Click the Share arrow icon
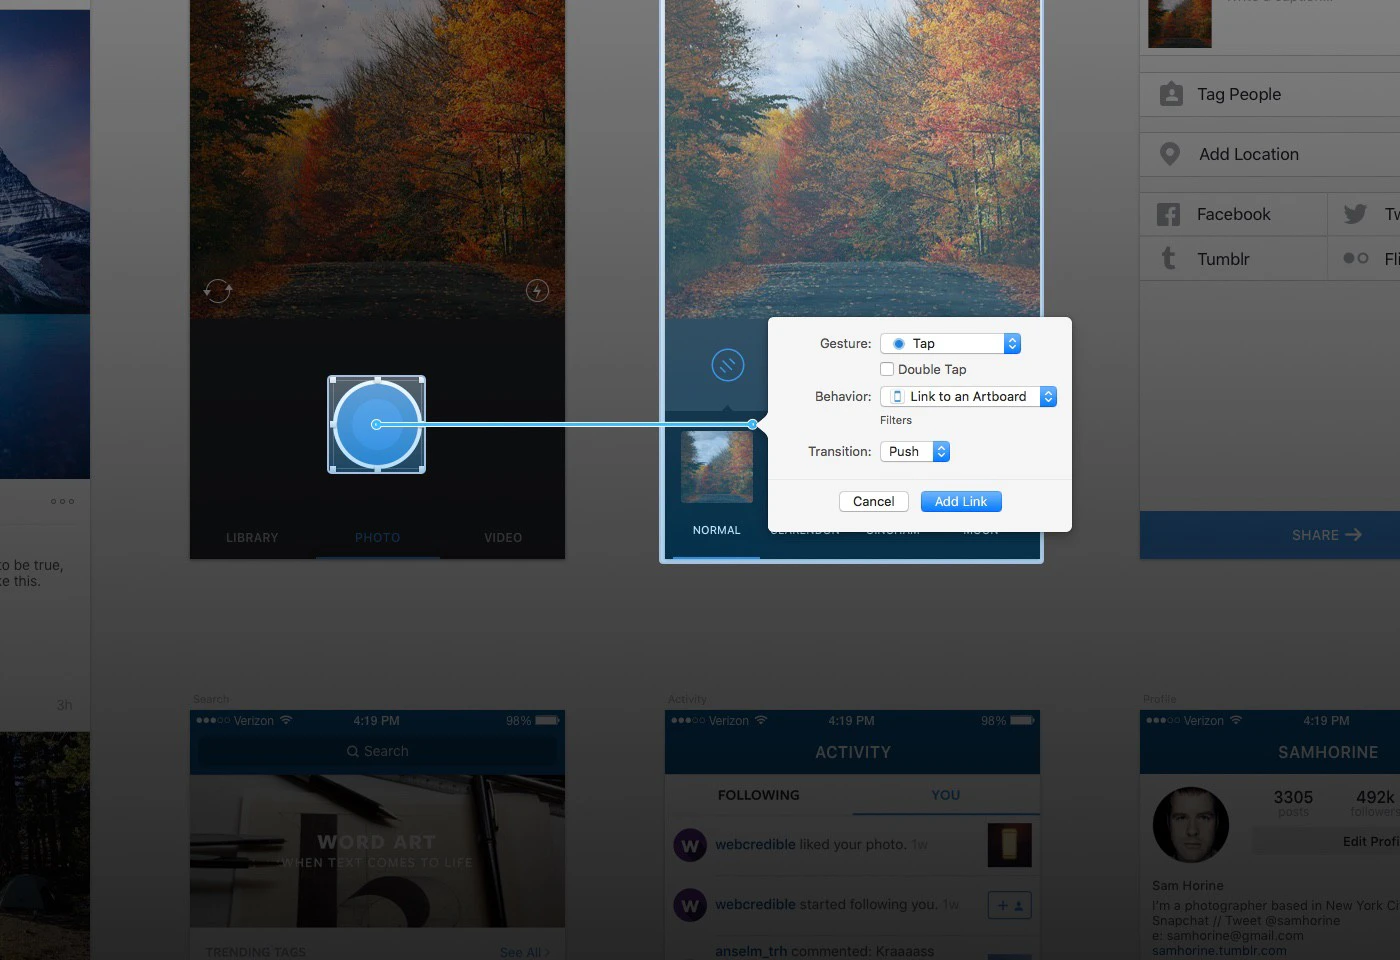Viewport: 1400px width, 960px height. [x=1355, y=535]
